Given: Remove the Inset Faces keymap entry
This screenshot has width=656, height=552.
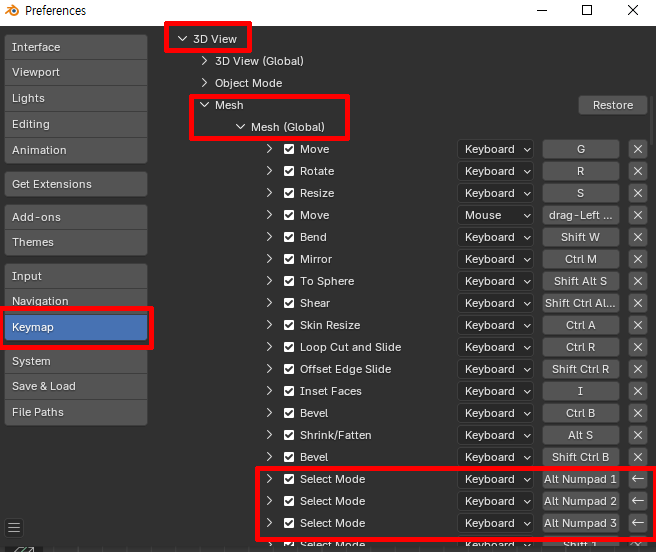Looking at the screenshot, I should tap(638, 391).
